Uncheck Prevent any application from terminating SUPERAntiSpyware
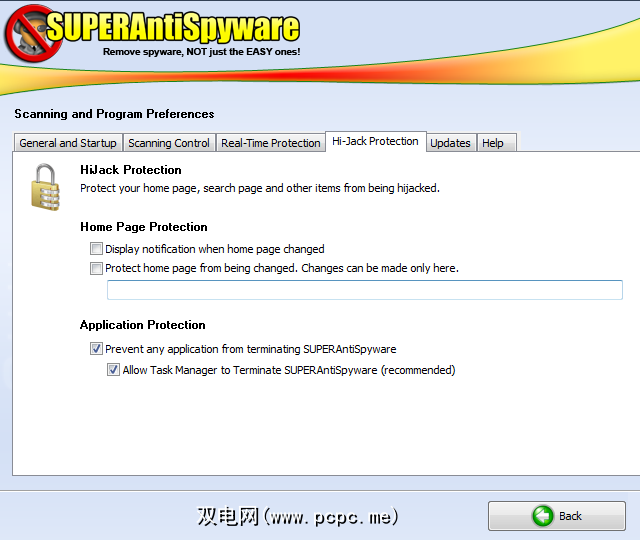Viewport: 640px width, 540px height. coord(96,349)
